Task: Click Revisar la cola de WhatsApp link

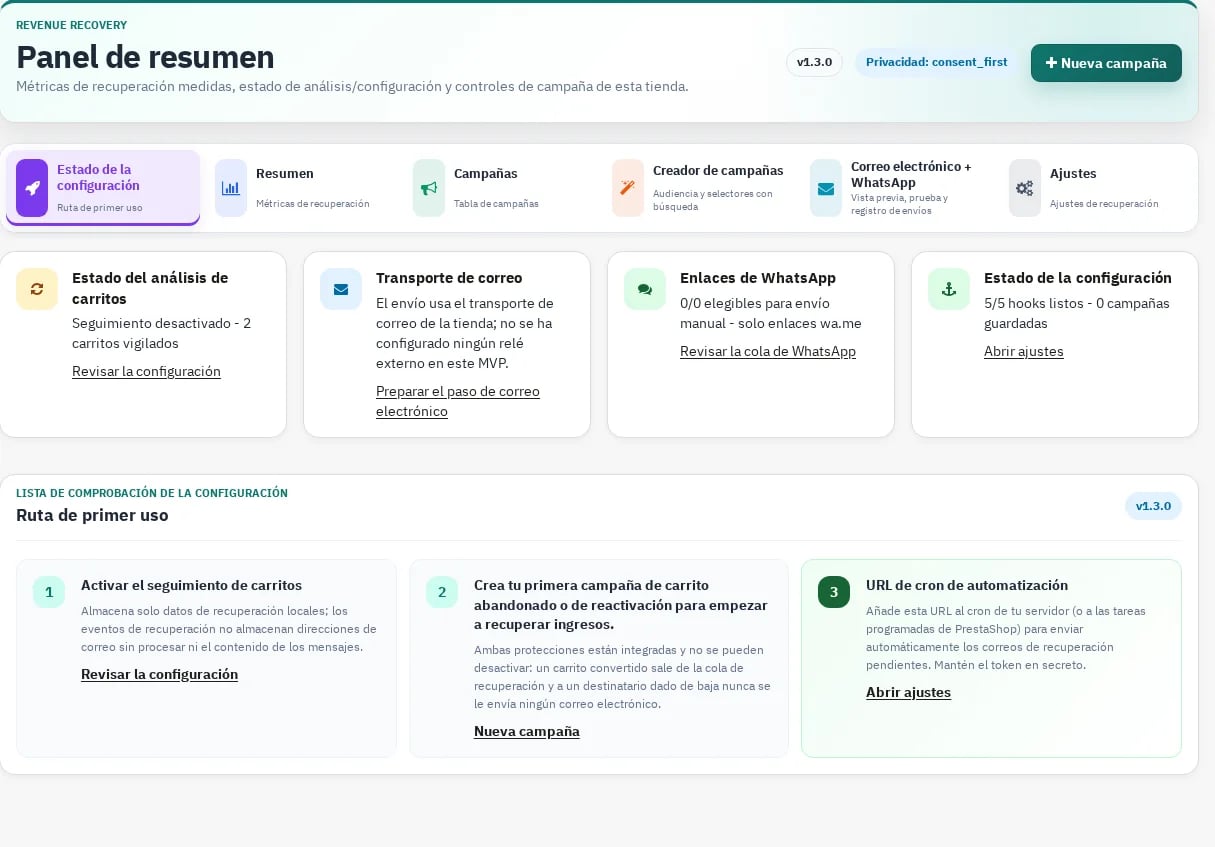Action: [x=768, y=351]
